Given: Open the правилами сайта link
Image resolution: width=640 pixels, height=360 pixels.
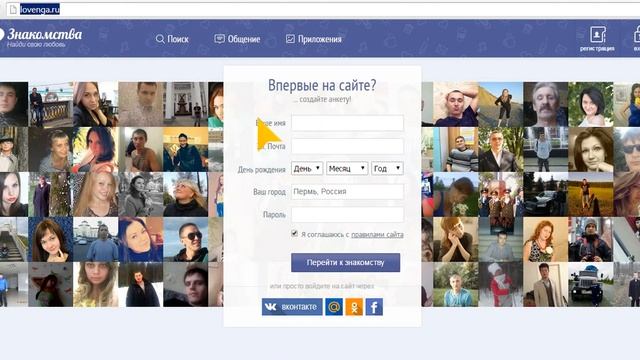Looking at the screenshot, I should tap(377, 235).
